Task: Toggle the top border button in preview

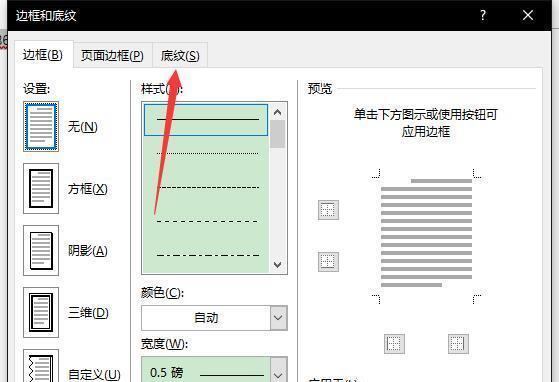Action: 328,210
